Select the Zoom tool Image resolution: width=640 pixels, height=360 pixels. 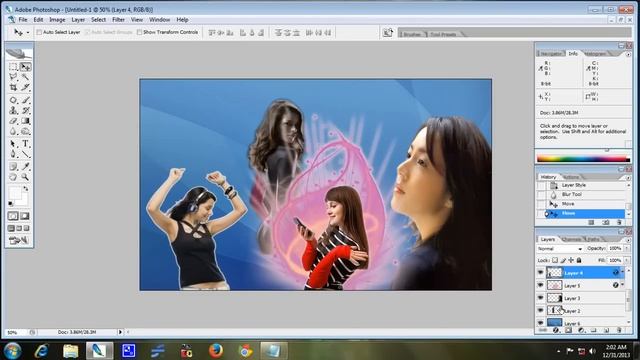(25, 177)
